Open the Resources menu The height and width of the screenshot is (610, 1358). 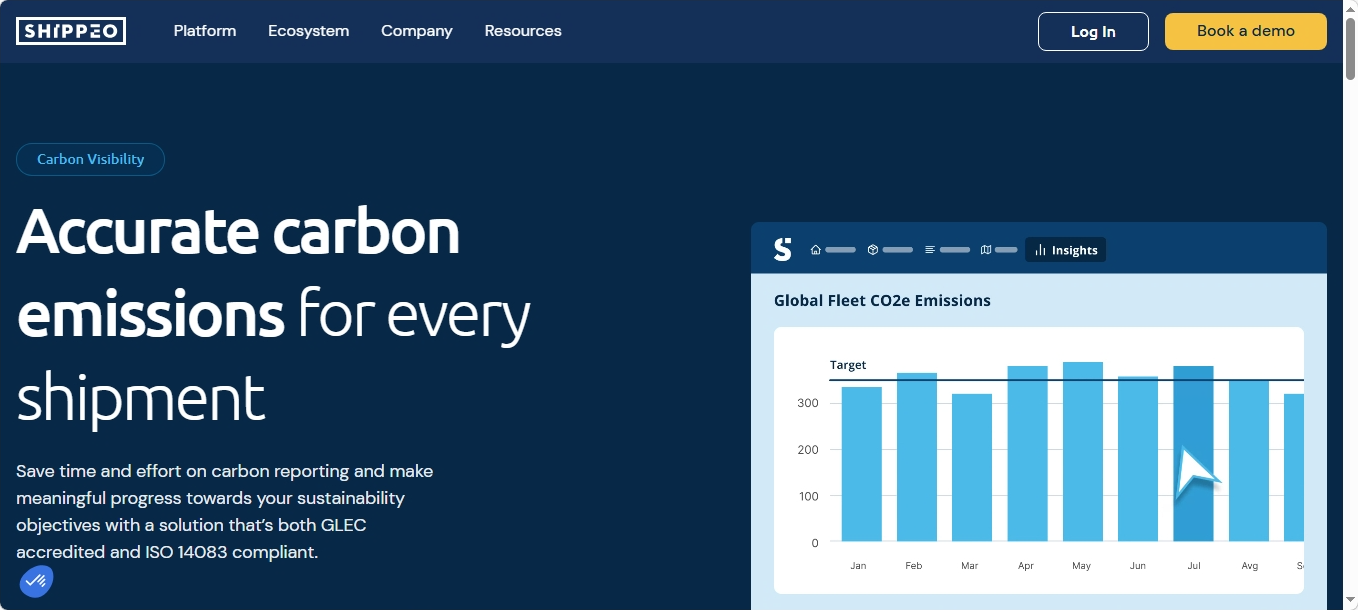(x=523, y=31)
